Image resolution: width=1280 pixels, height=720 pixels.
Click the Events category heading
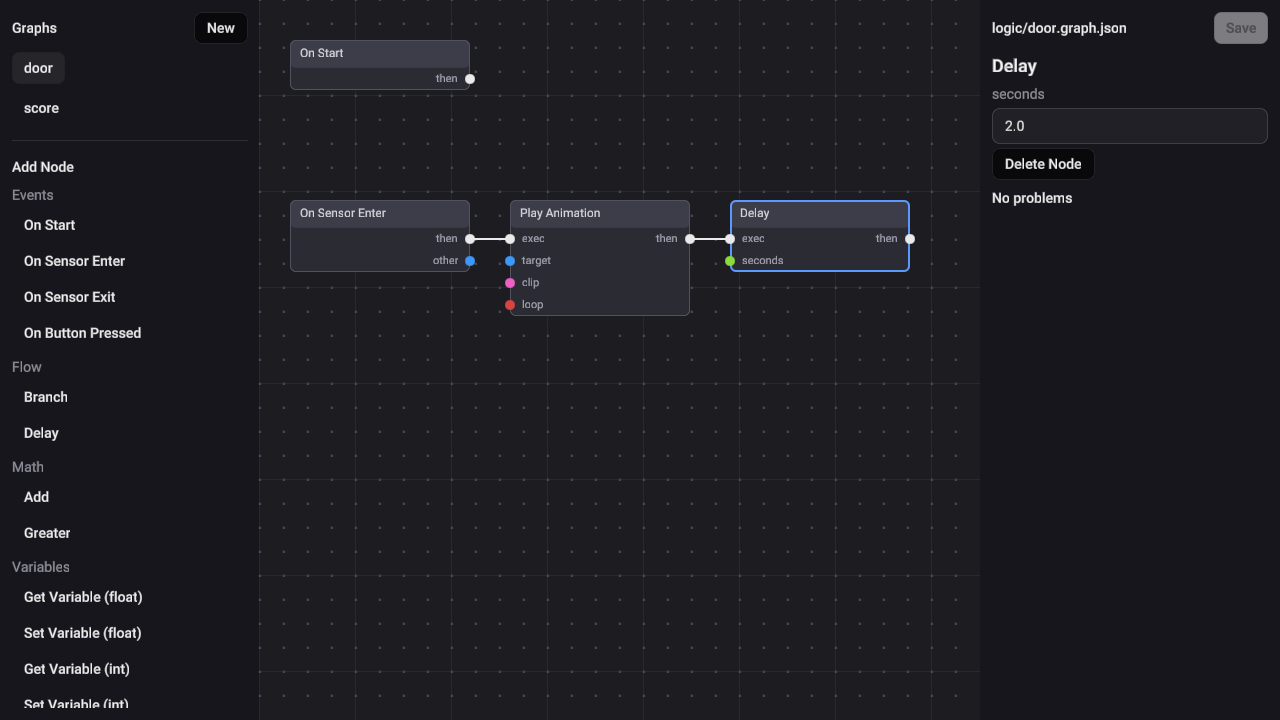click(x=33, y=195)
